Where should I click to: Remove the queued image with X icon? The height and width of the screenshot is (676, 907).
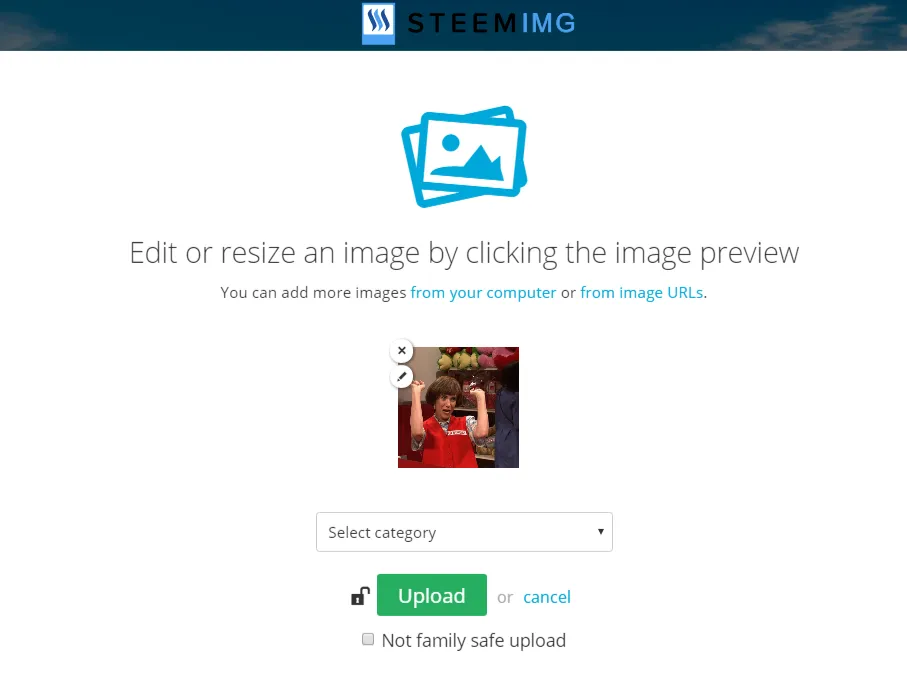pos(402,350)
